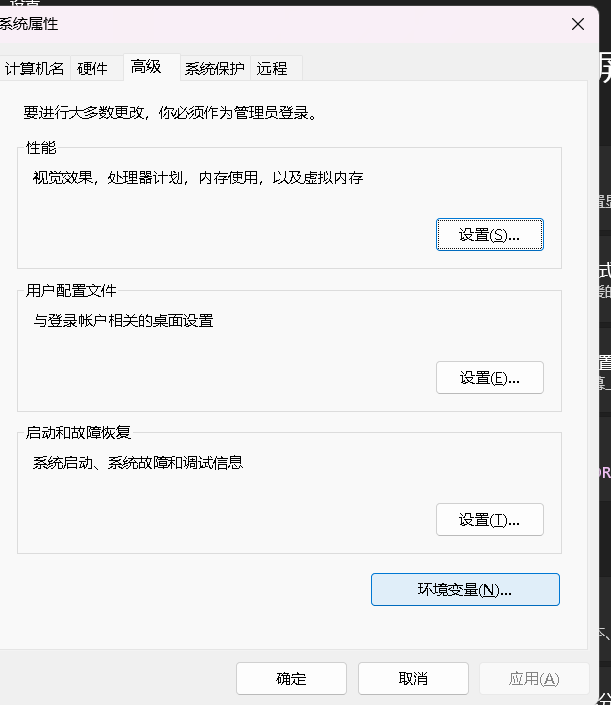Open 环境变量(N)... dialog

(x=465, y=589)
